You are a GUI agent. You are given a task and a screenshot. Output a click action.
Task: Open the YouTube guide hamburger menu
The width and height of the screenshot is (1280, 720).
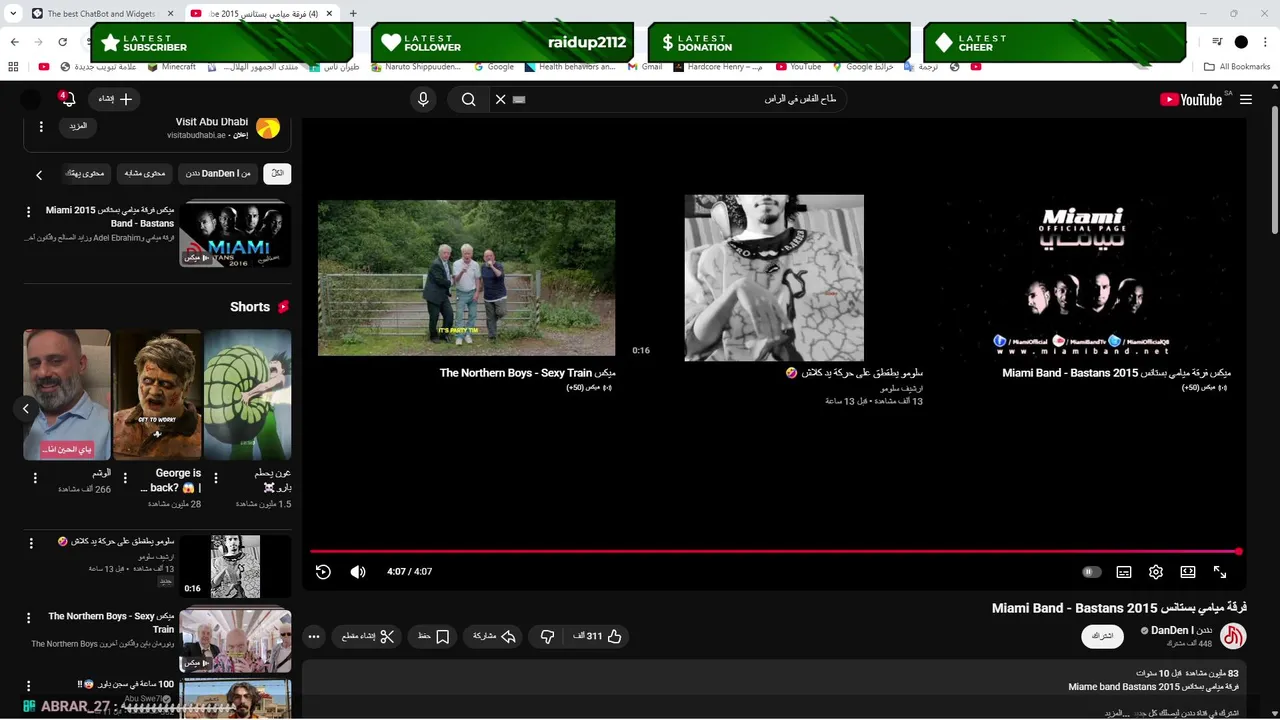click(1245, 99)
